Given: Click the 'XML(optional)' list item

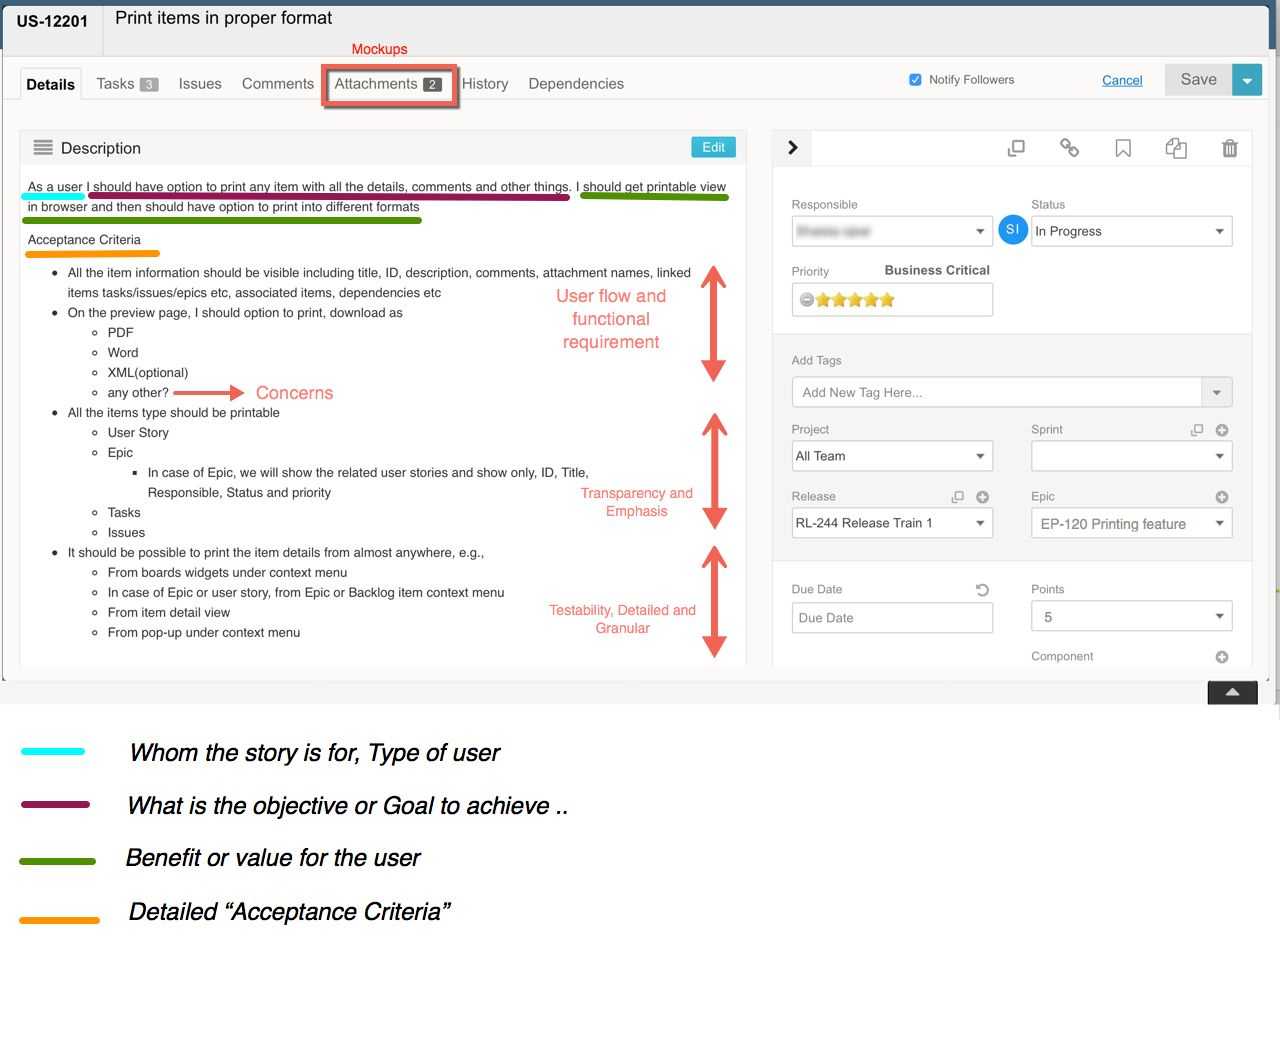Looking at the screenshot, I should coord(148,373).
